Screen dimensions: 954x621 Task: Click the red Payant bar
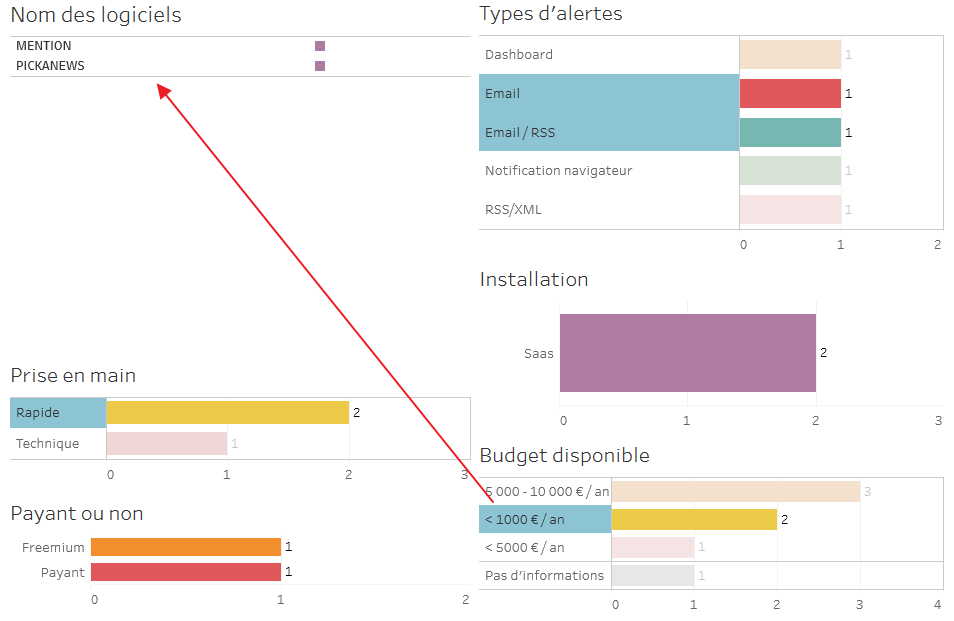(x=186, y=572)
